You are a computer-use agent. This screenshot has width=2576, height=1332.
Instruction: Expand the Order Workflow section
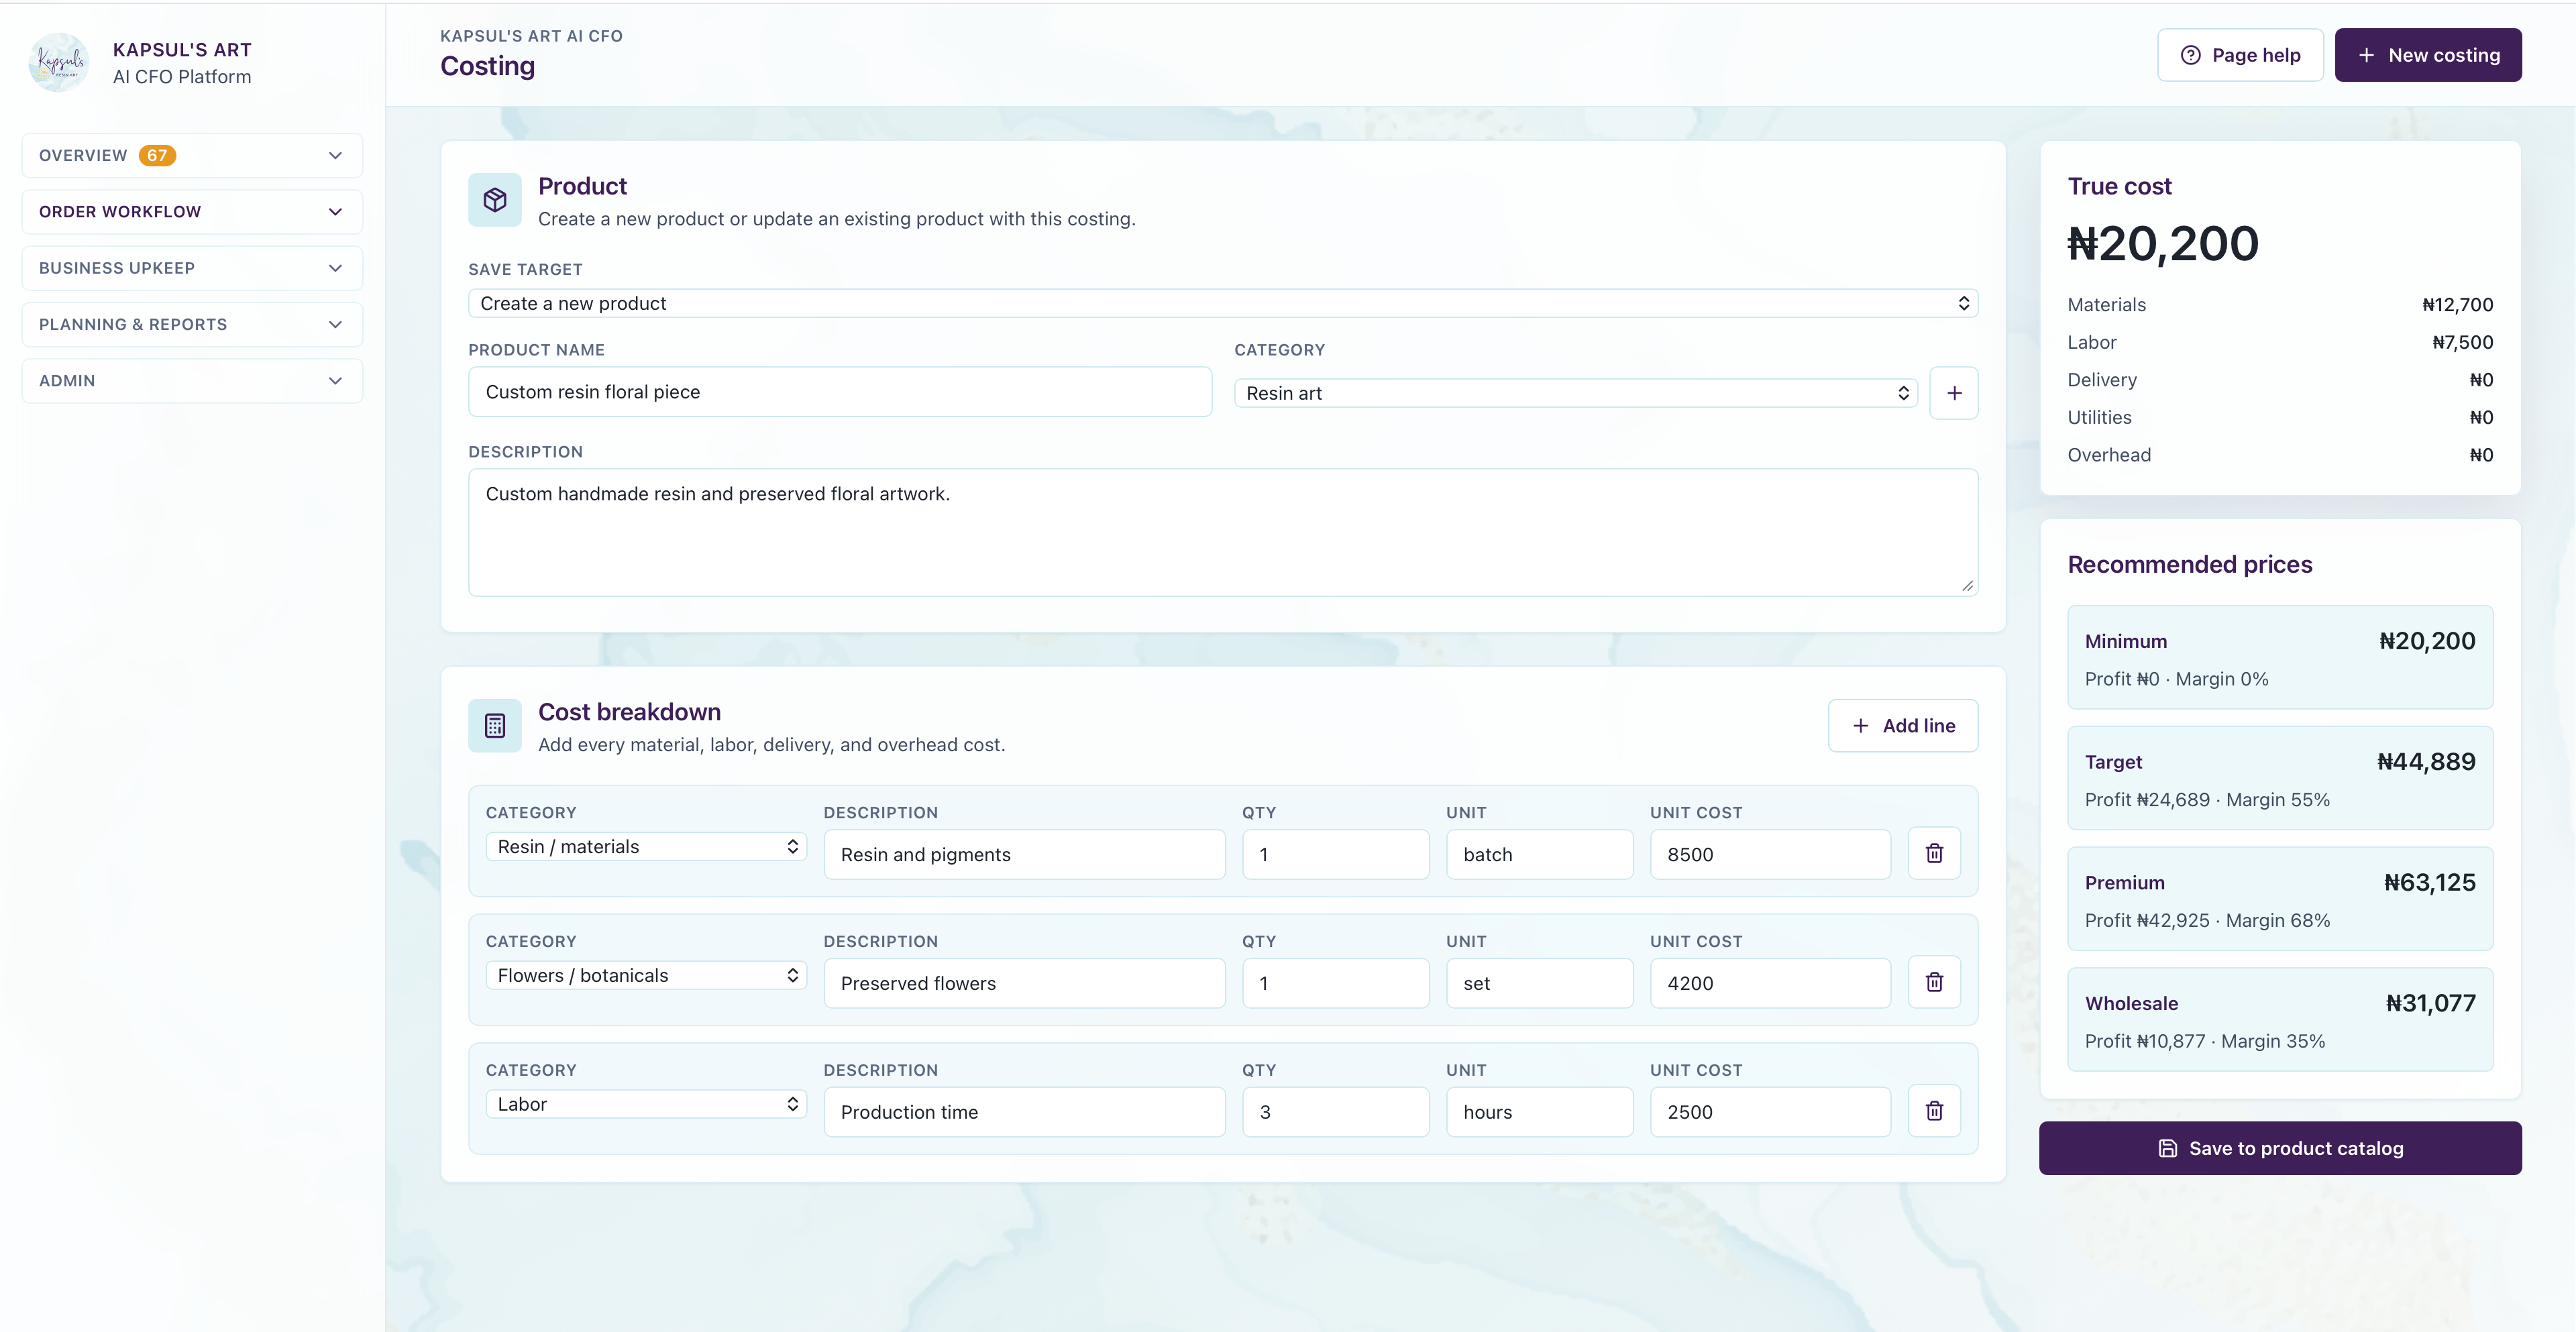(x=192, y=211)
